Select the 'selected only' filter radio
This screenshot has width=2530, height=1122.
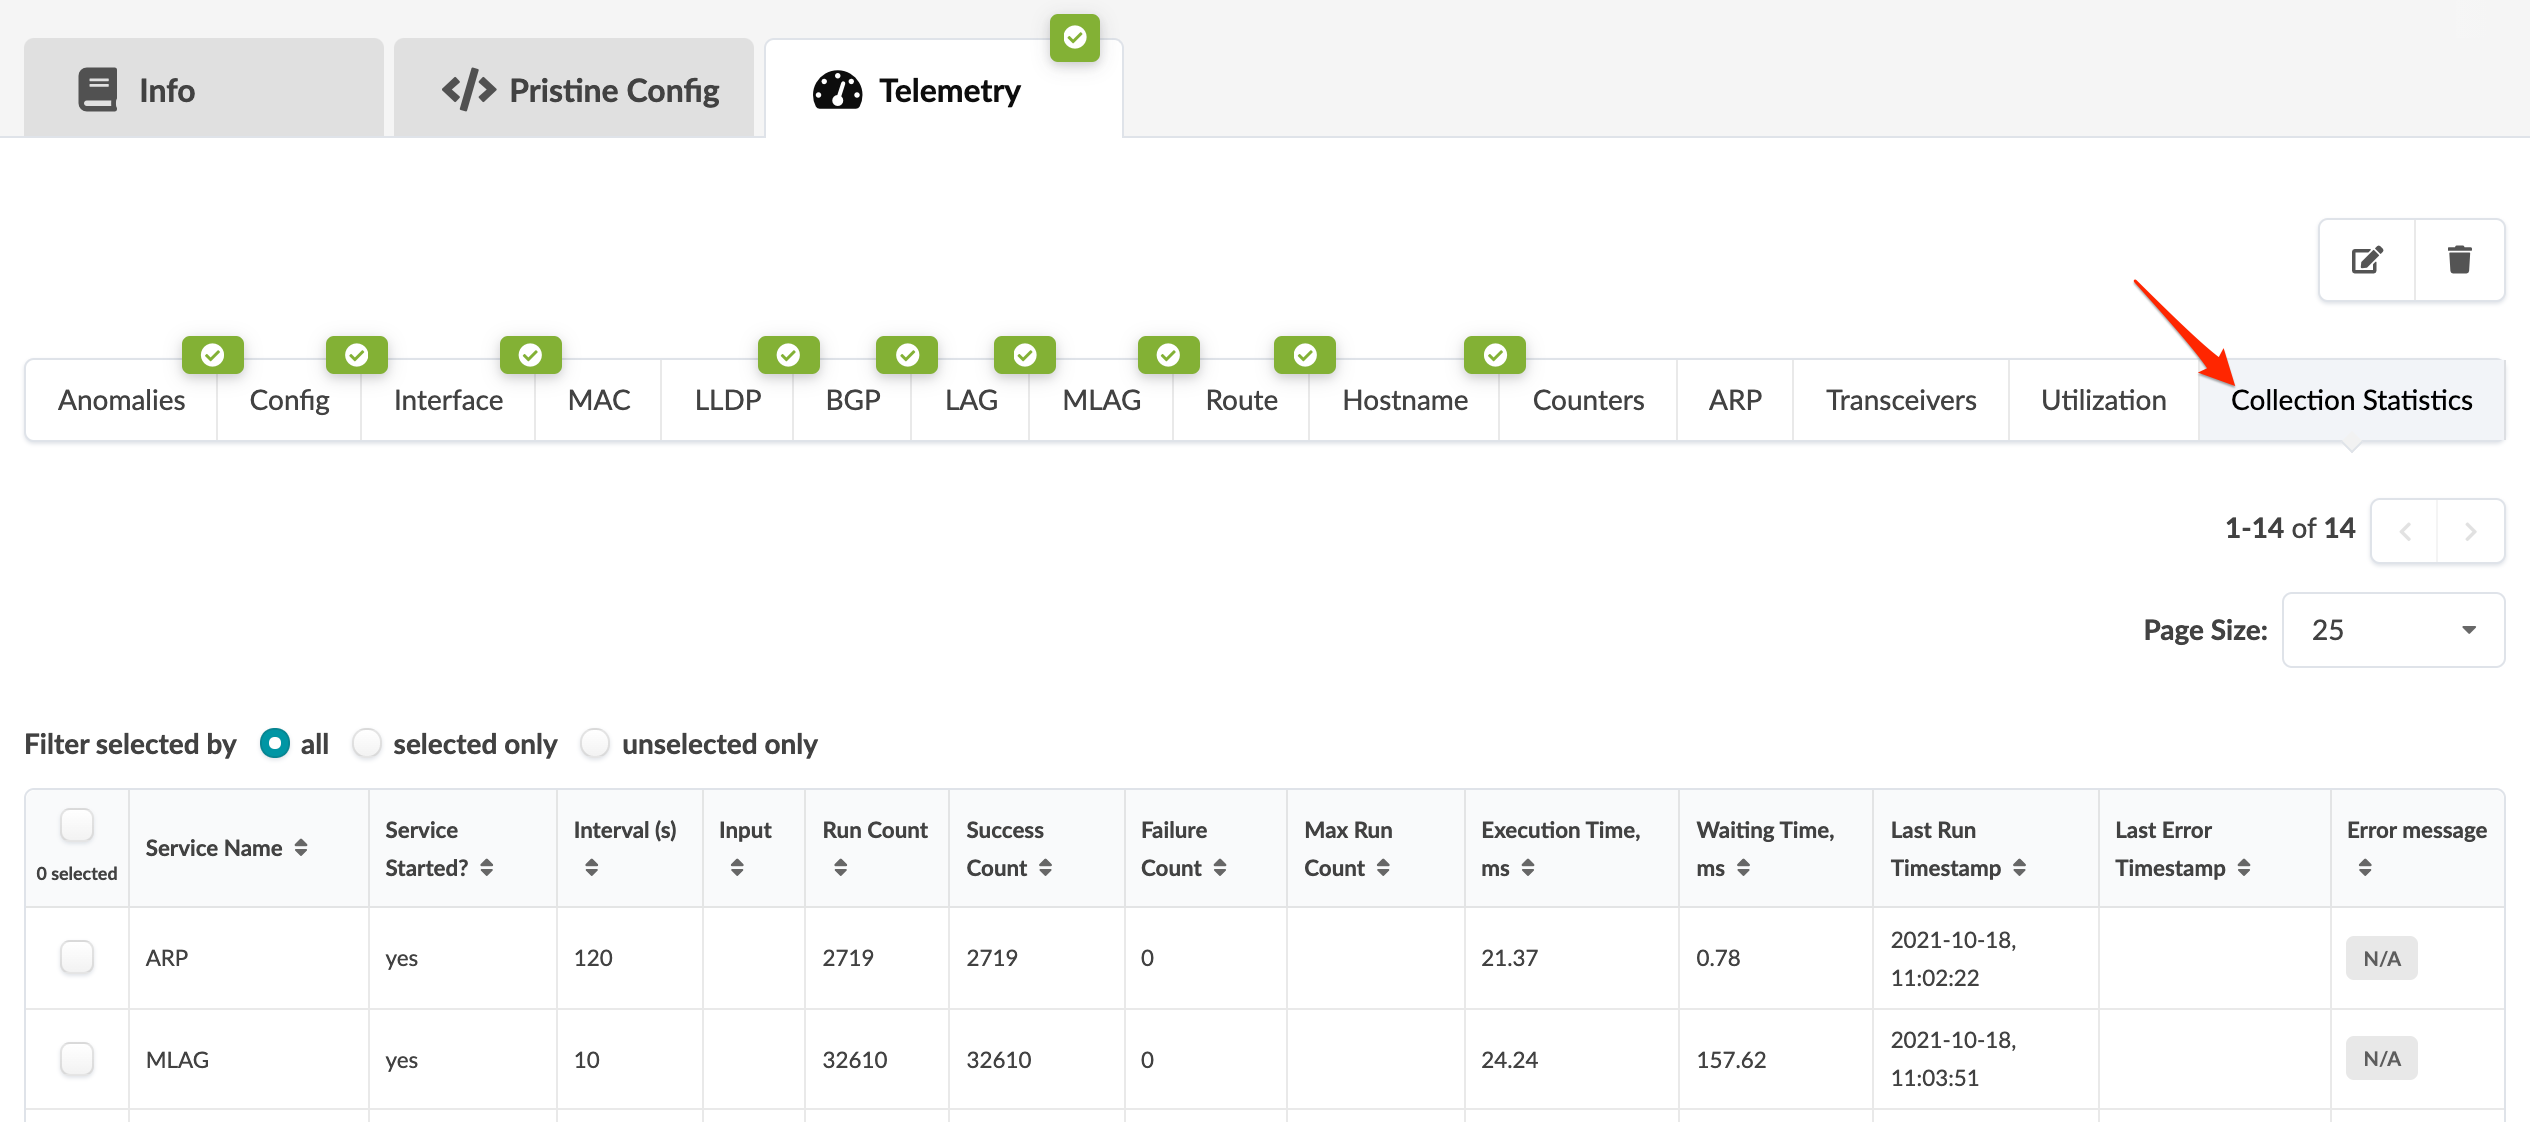coord(367,744)
